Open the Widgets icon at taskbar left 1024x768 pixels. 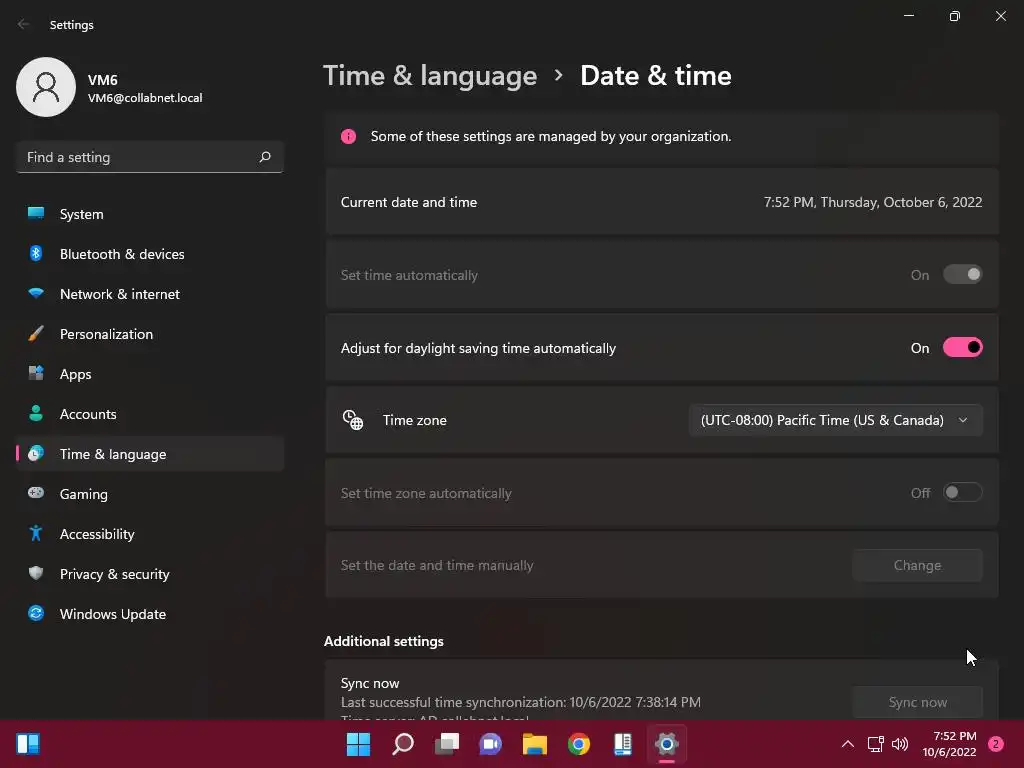coord(28,744)
